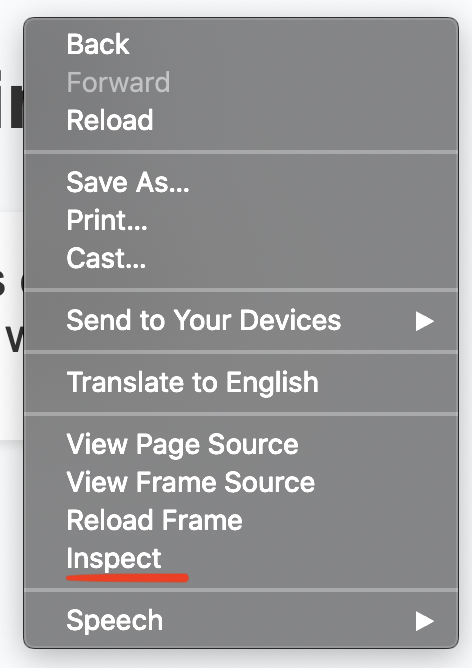
Task: Open Inspect from the context menu
Action: (241, 558)
